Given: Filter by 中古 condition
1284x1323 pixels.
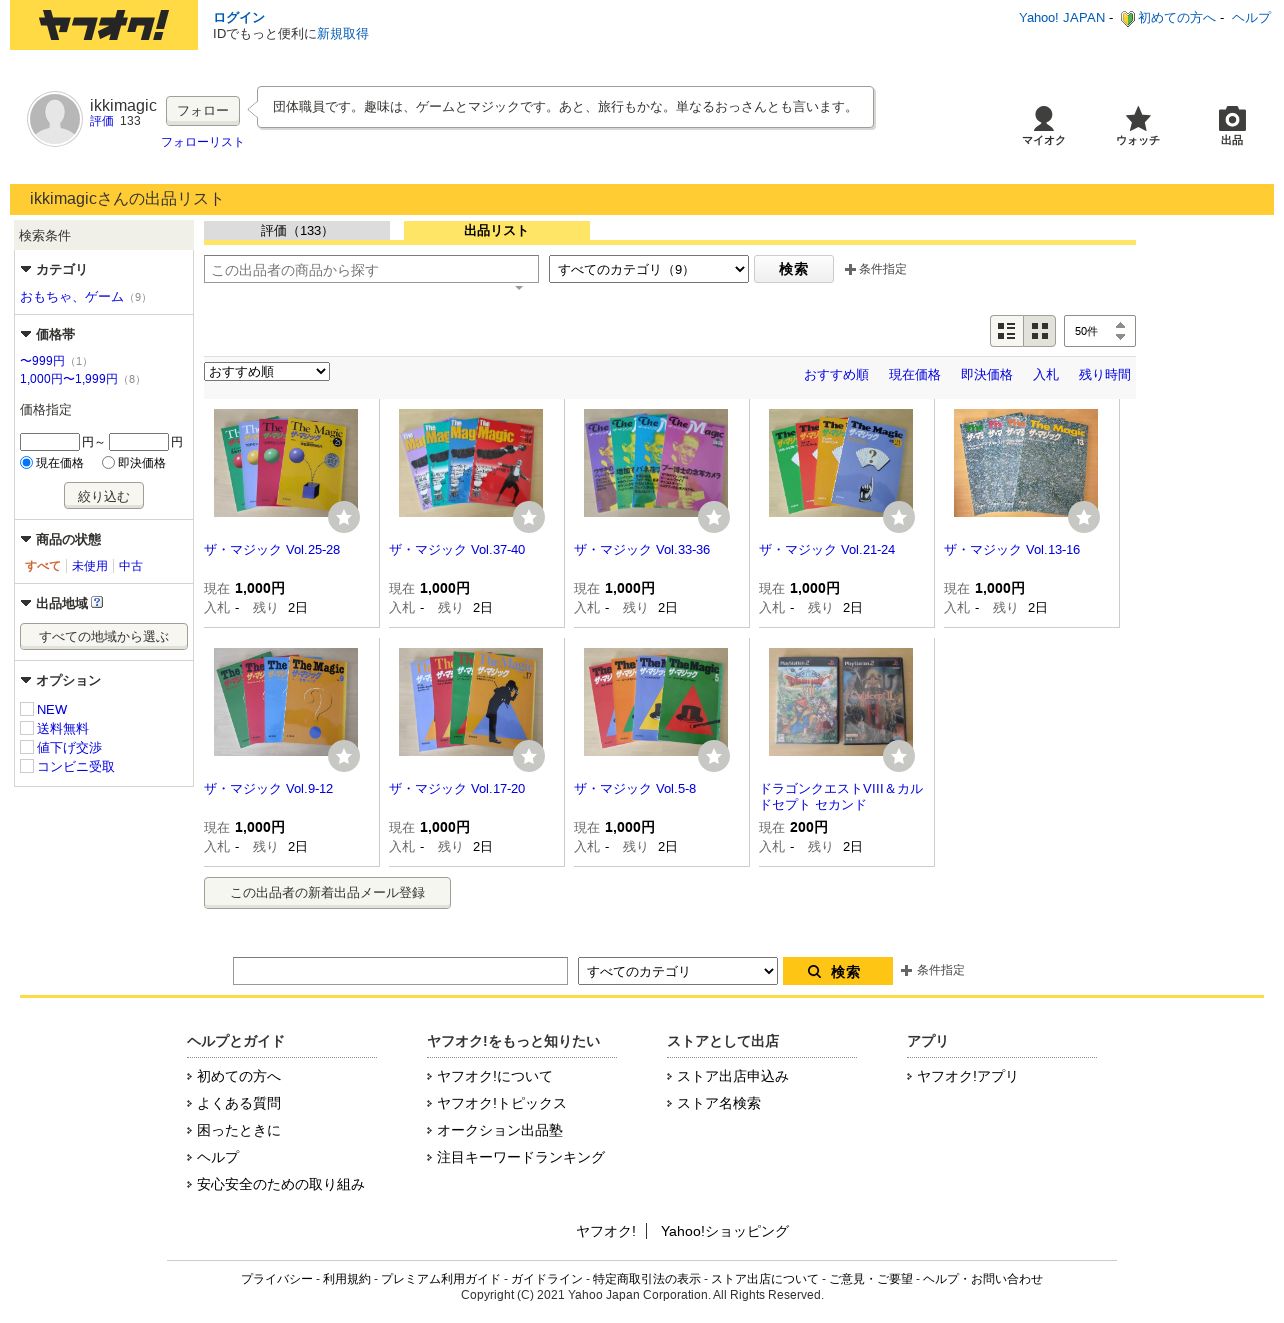Looking at the screenshot, I should [x=131, y=566].
